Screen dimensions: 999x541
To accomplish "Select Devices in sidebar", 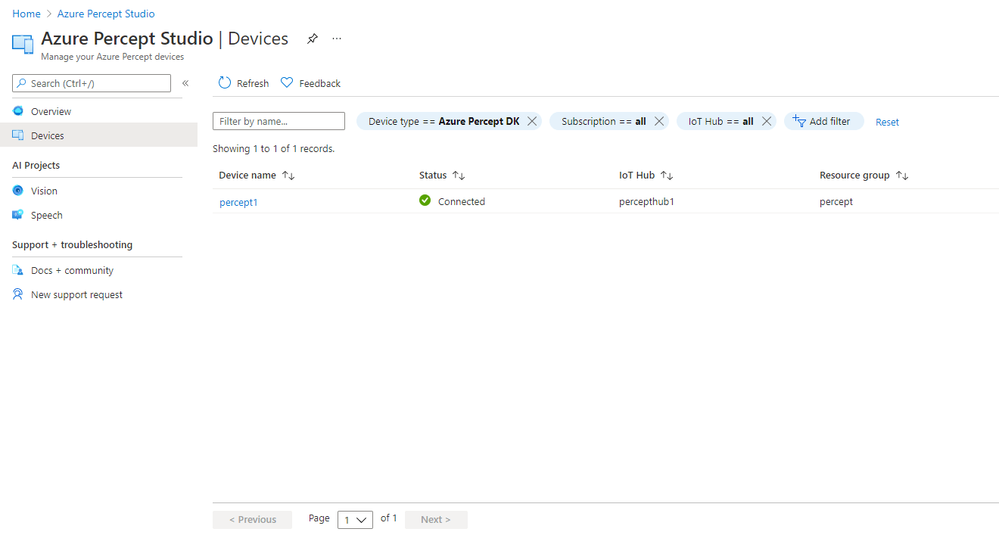I will [99, 136].
